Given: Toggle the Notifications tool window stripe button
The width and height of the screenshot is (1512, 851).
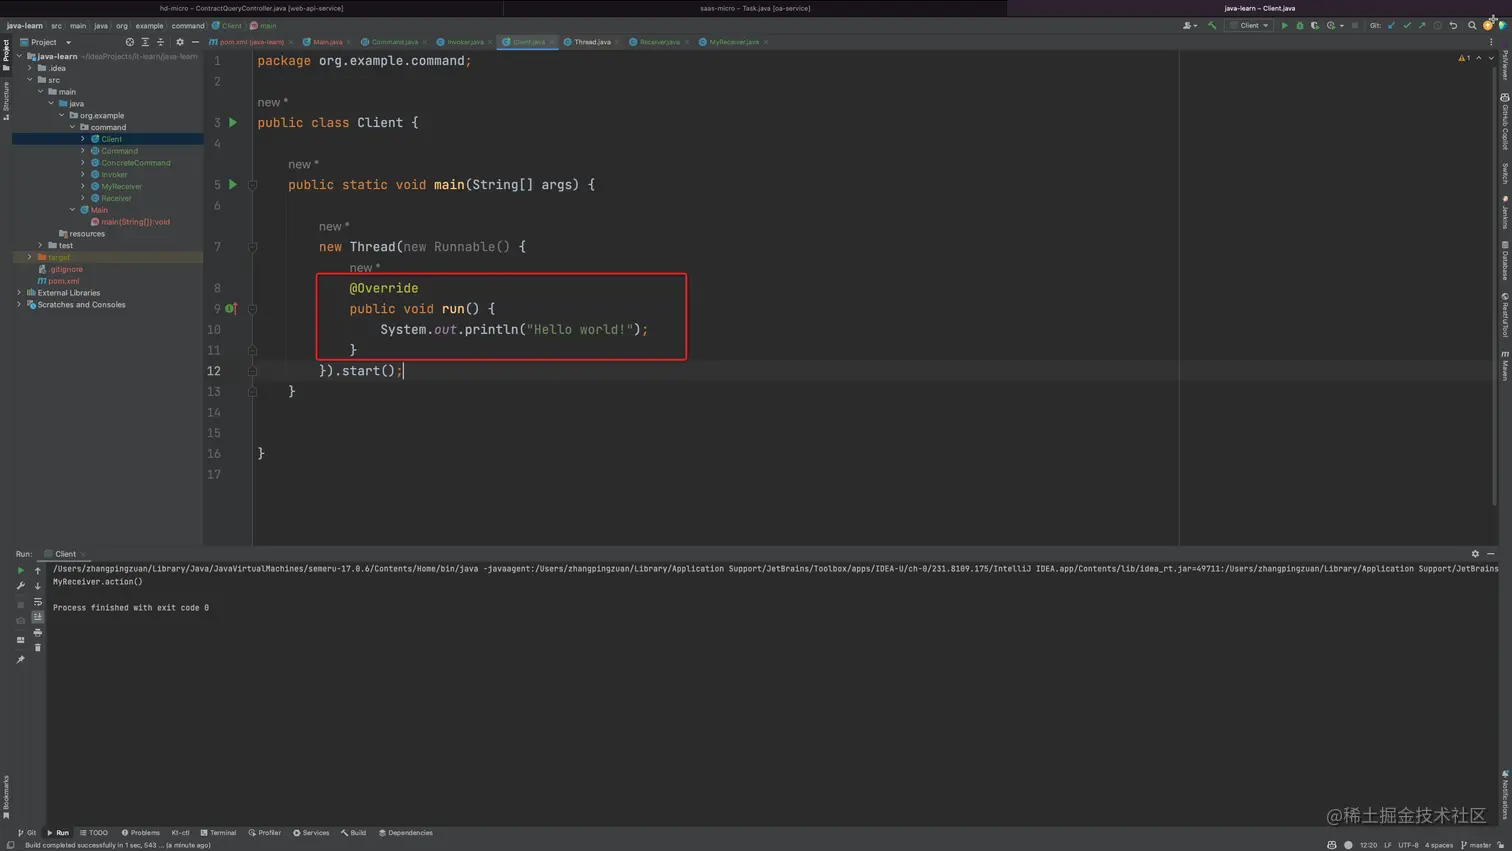Looking at the screenshot, I should [x=1505, y=795].
